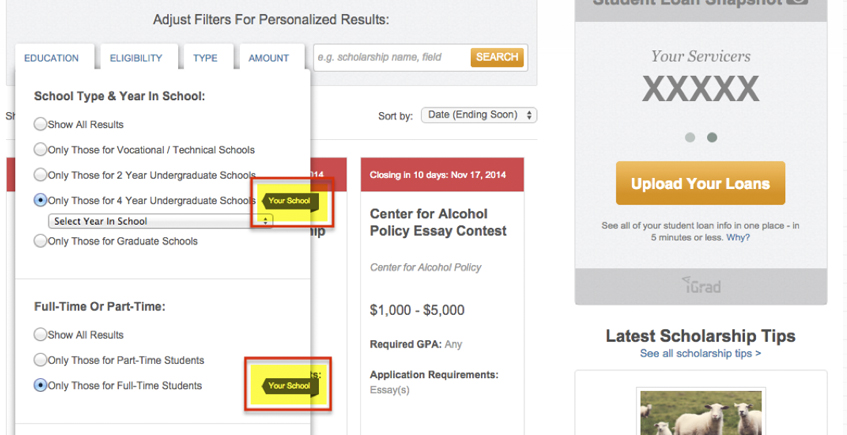Go to the second carousel dot under Your Servicers
The height and width of the screenshot is (435, 847).
click(712, 138)
